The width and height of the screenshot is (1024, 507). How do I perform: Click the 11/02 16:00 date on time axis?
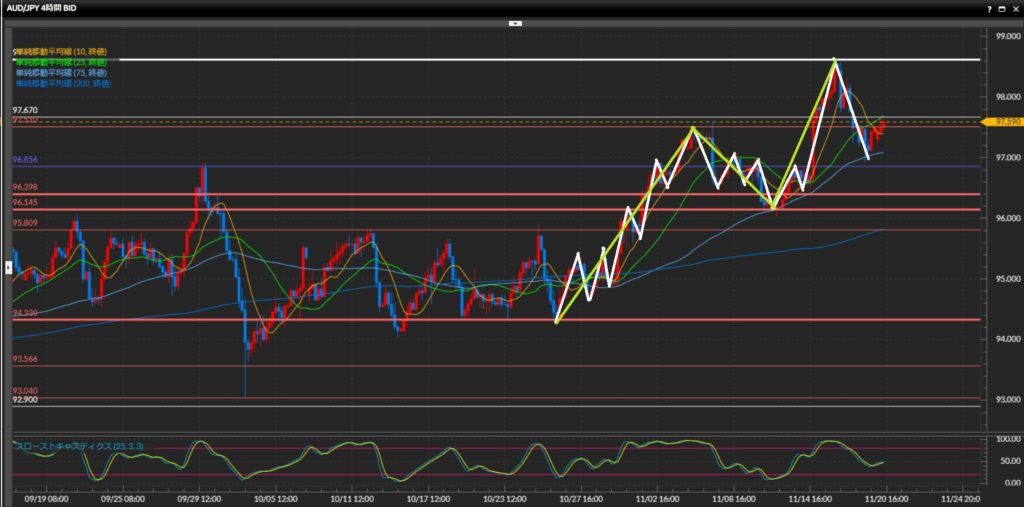pos(658,496)
